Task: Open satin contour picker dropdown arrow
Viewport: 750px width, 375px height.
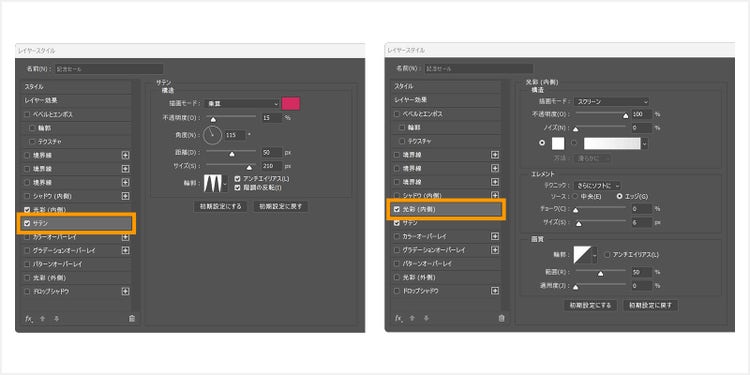Action: tap(225, 183)
